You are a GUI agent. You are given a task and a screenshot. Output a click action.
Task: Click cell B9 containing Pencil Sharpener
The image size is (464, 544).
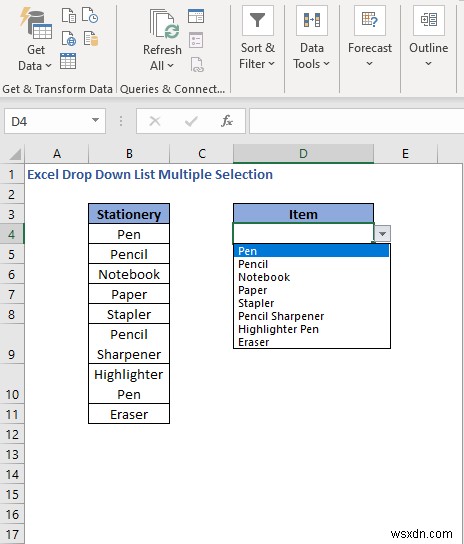[x=129, y=344]
